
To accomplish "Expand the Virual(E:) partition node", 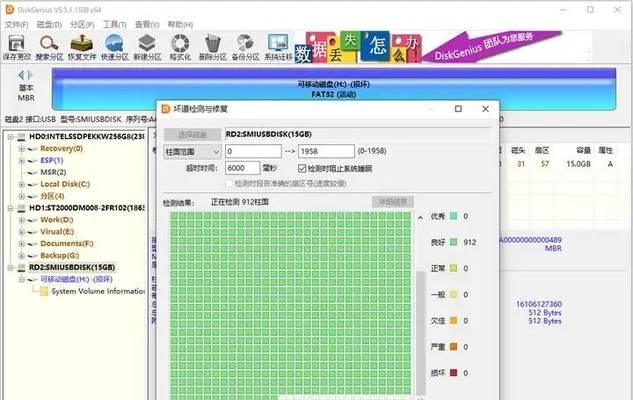I will (x=22, y=232).
